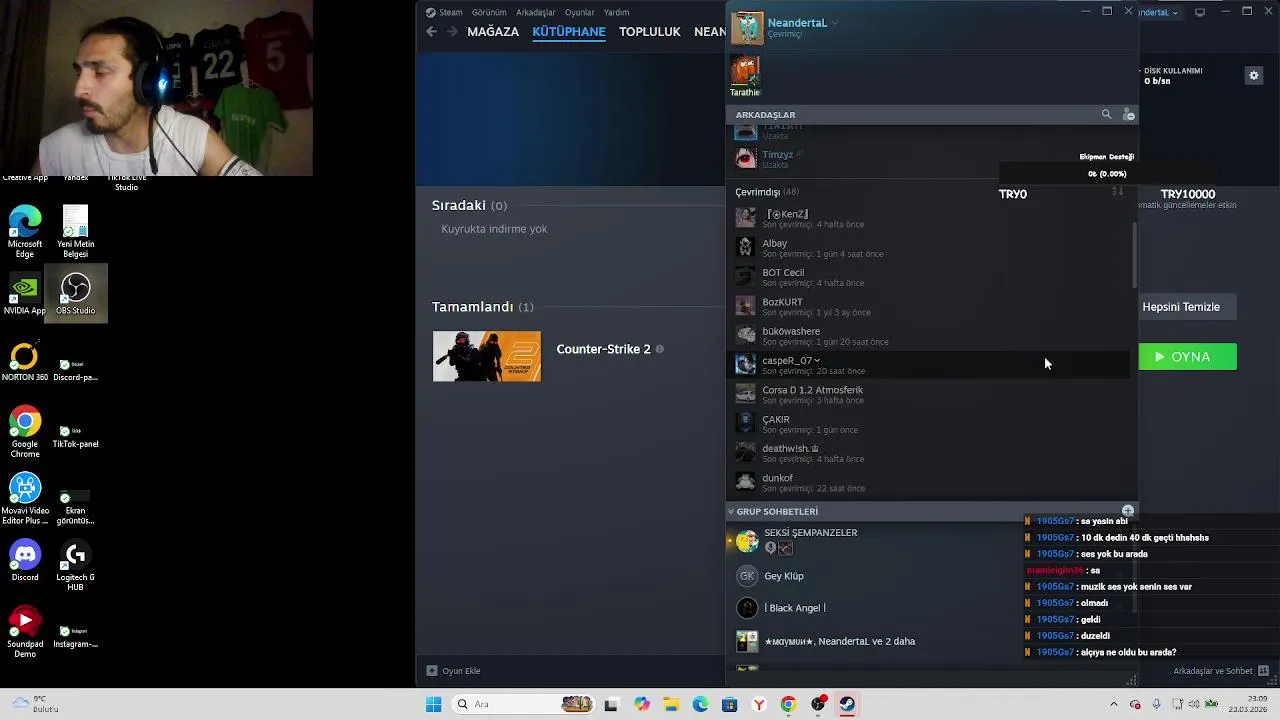This screenshot has width=1280, height=720.
Task: Search friends with magnifier icon
Action: [1106, 115]
